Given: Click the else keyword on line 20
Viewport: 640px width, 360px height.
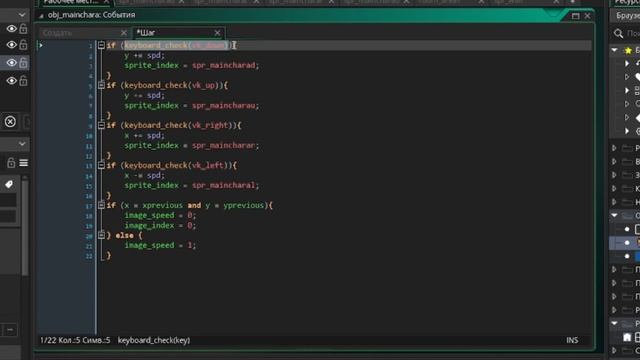Looking at the screenshot, I should point(124,236).
